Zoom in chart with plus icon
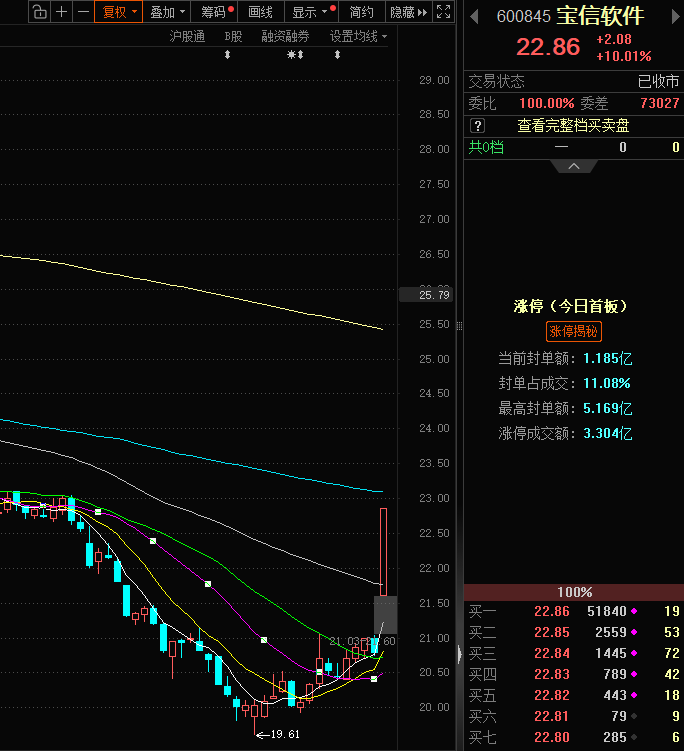 (x=62, y=12)
